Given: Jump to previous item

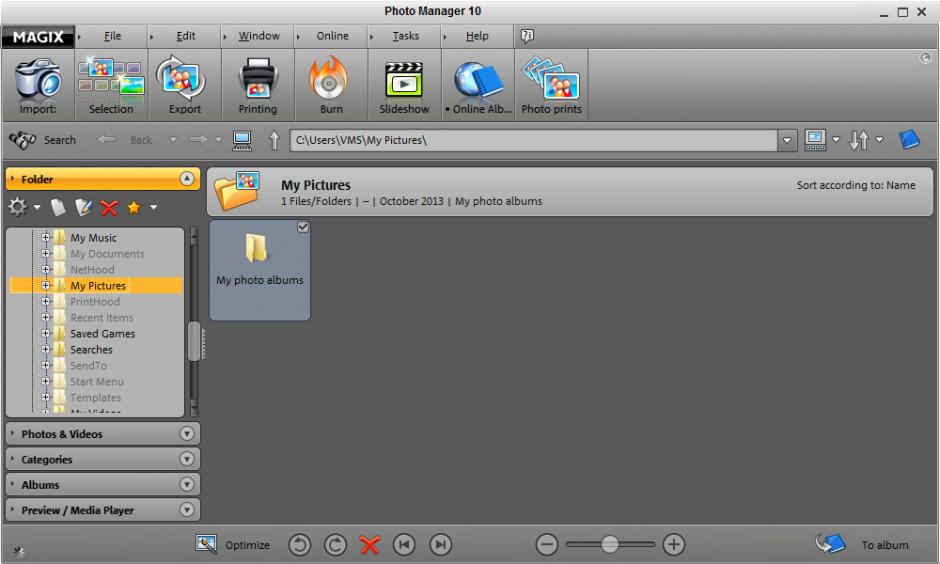Looking at the screenshot, I should pos(404,545).
